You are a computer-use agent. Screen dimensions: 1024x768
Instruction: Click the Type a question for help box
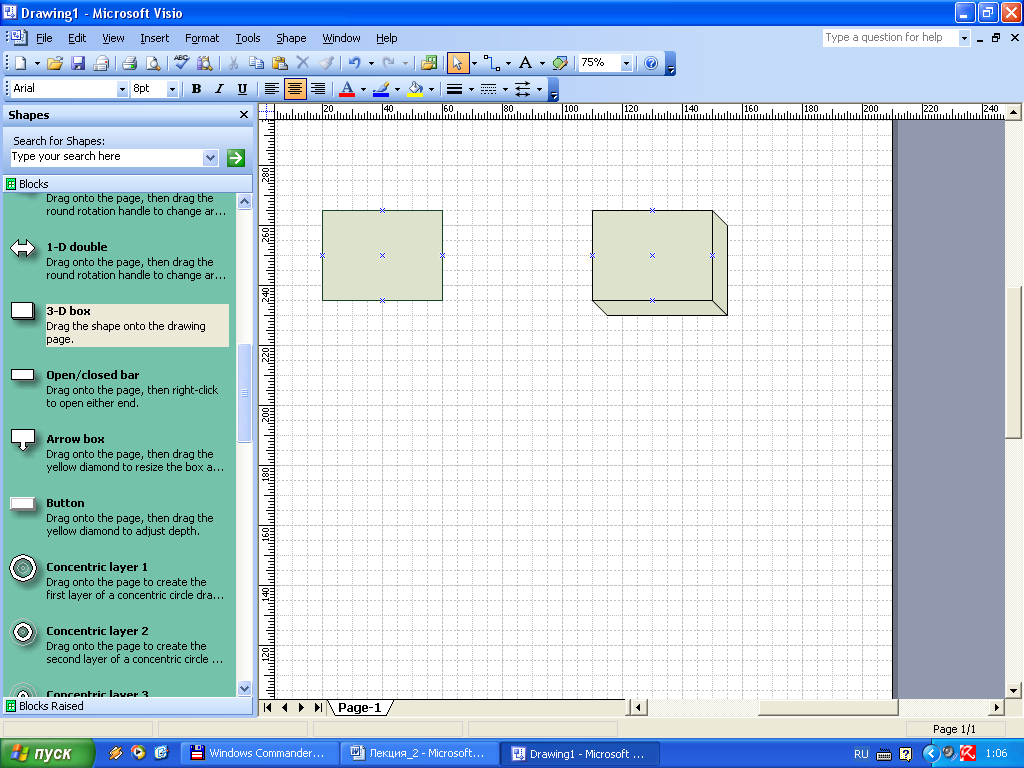(x=890, y=37)
